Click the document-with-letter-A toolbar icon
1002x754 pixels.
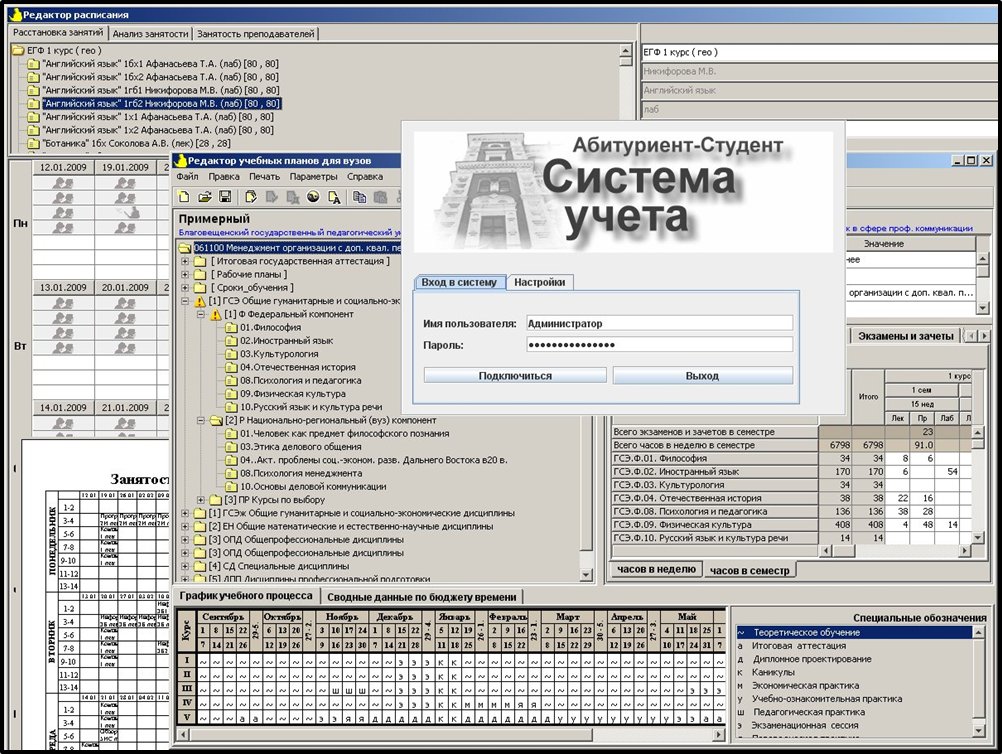tap(334, 197)
